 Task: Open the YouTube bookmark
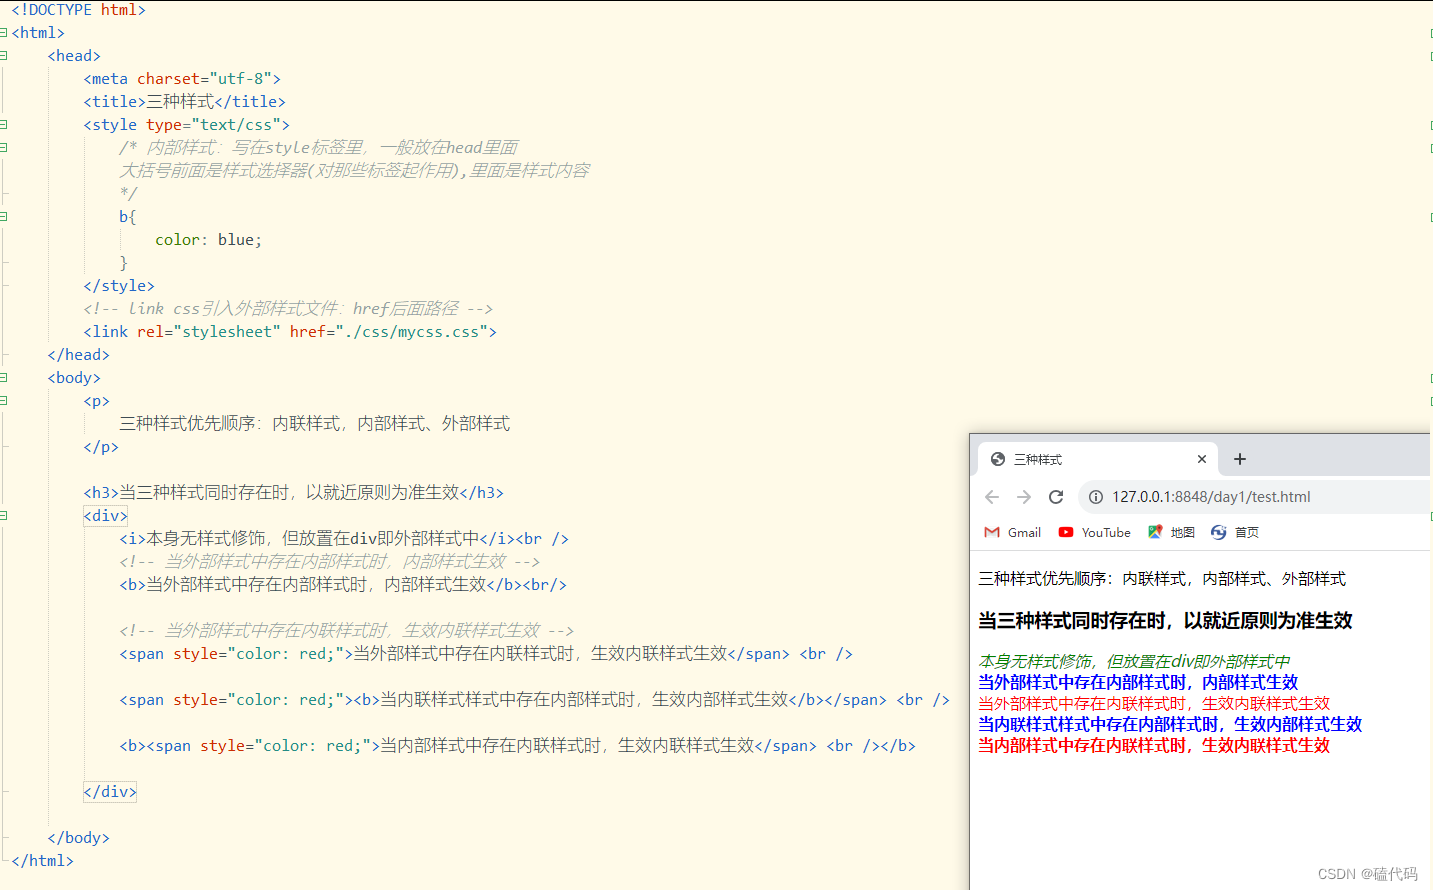[1095, 533]
